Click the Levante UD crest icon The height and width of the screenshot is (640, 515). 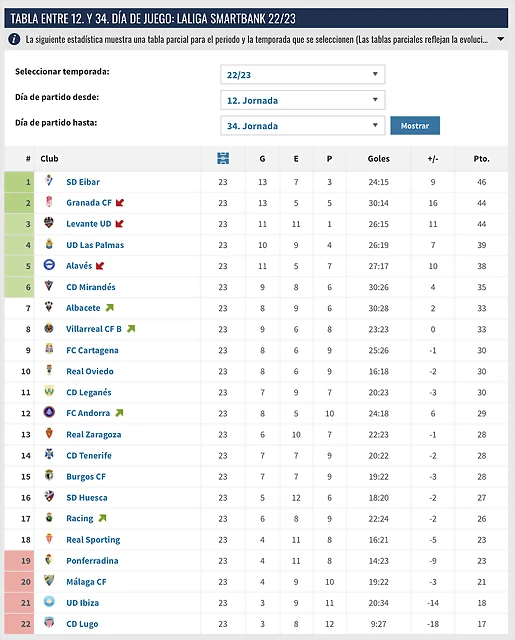click(49, 223)
